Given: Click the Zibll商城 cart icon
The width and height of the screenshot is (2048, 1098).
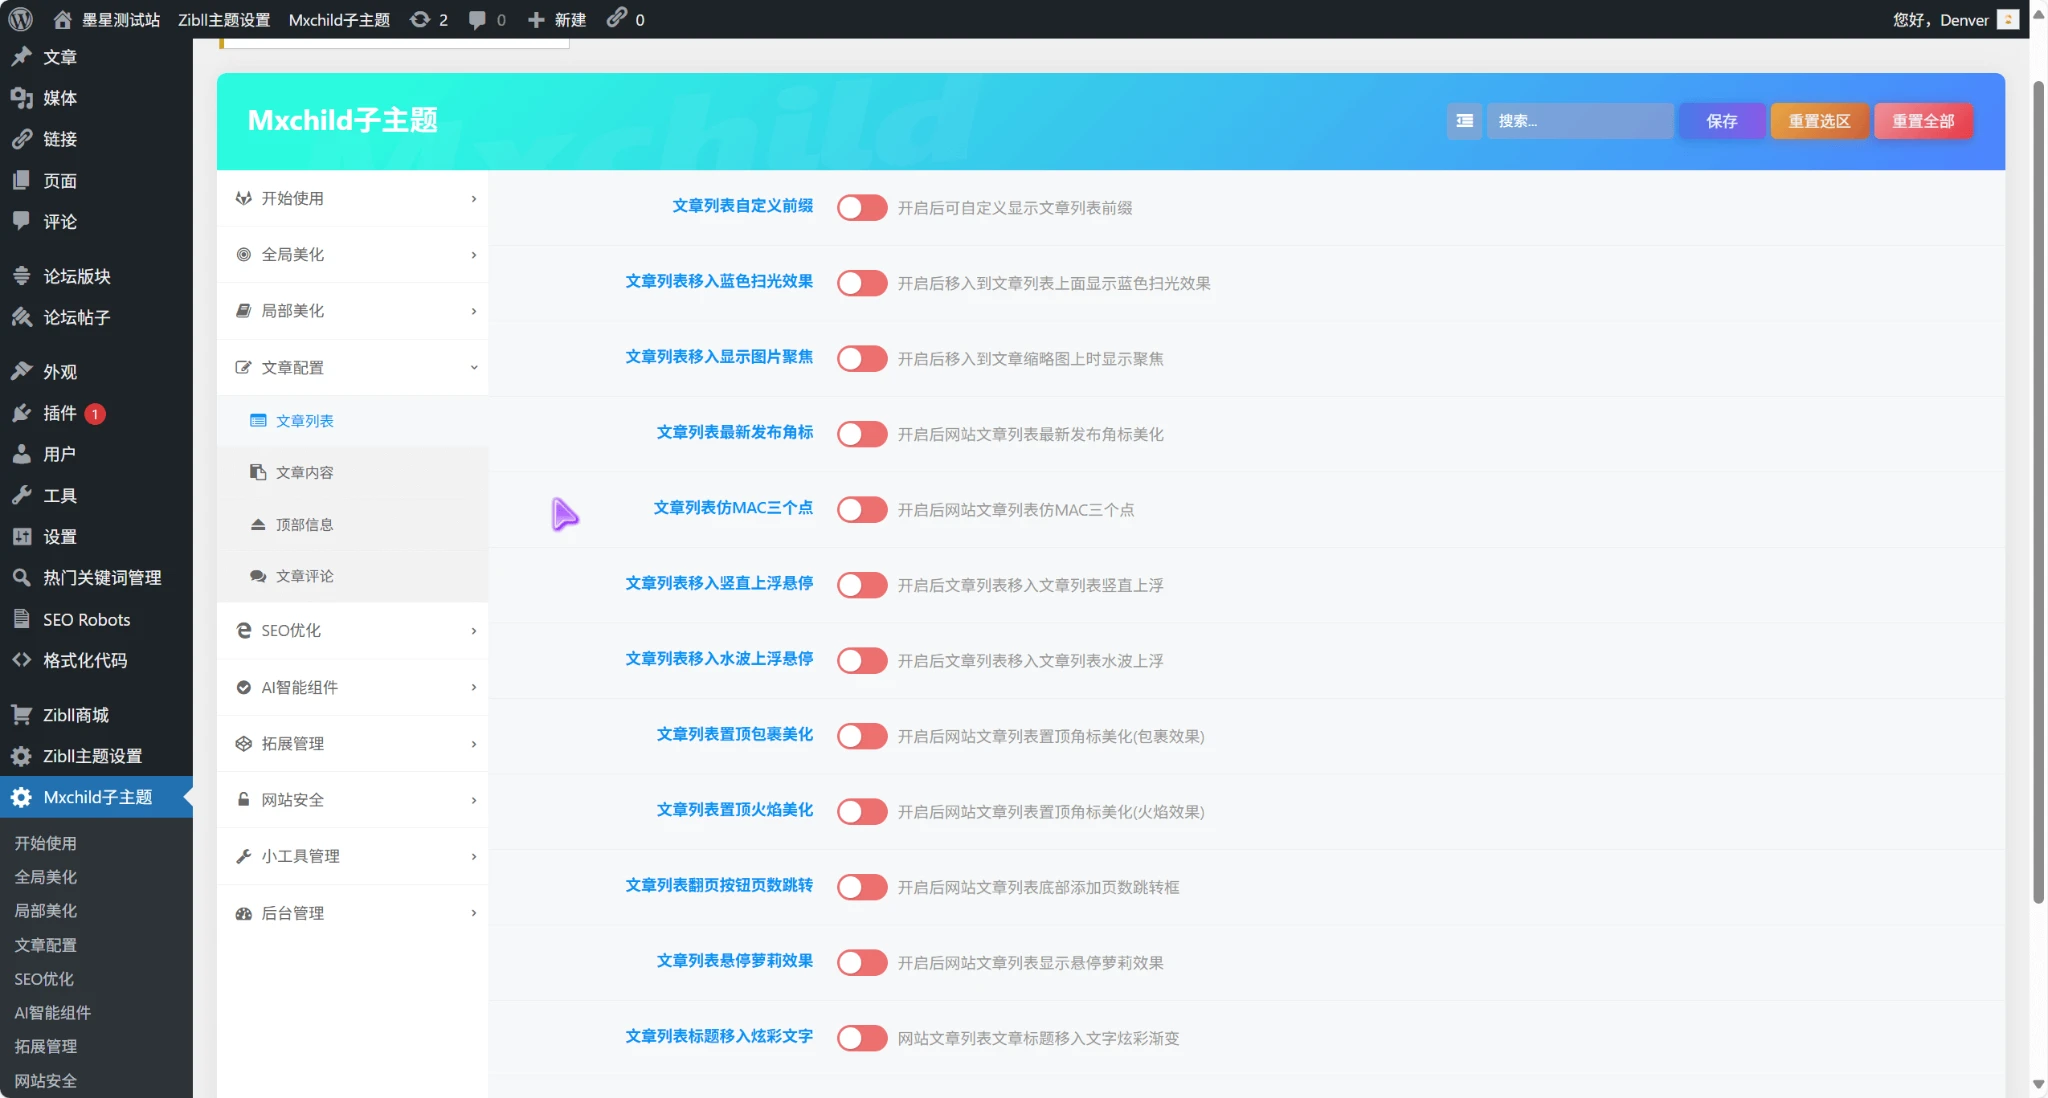Looking at the screenshot, I should (21, 715).
